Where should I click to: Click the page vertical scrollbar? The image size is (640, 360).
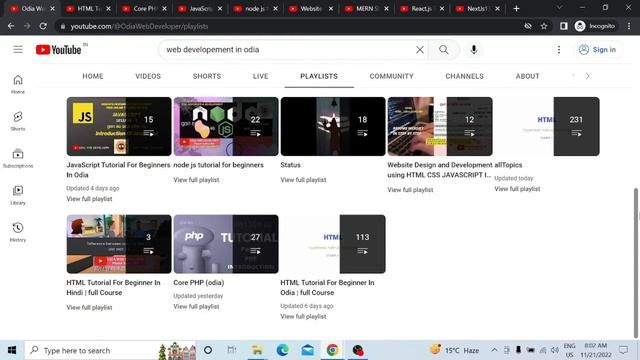pyautogui.click(x=636, y=263)
